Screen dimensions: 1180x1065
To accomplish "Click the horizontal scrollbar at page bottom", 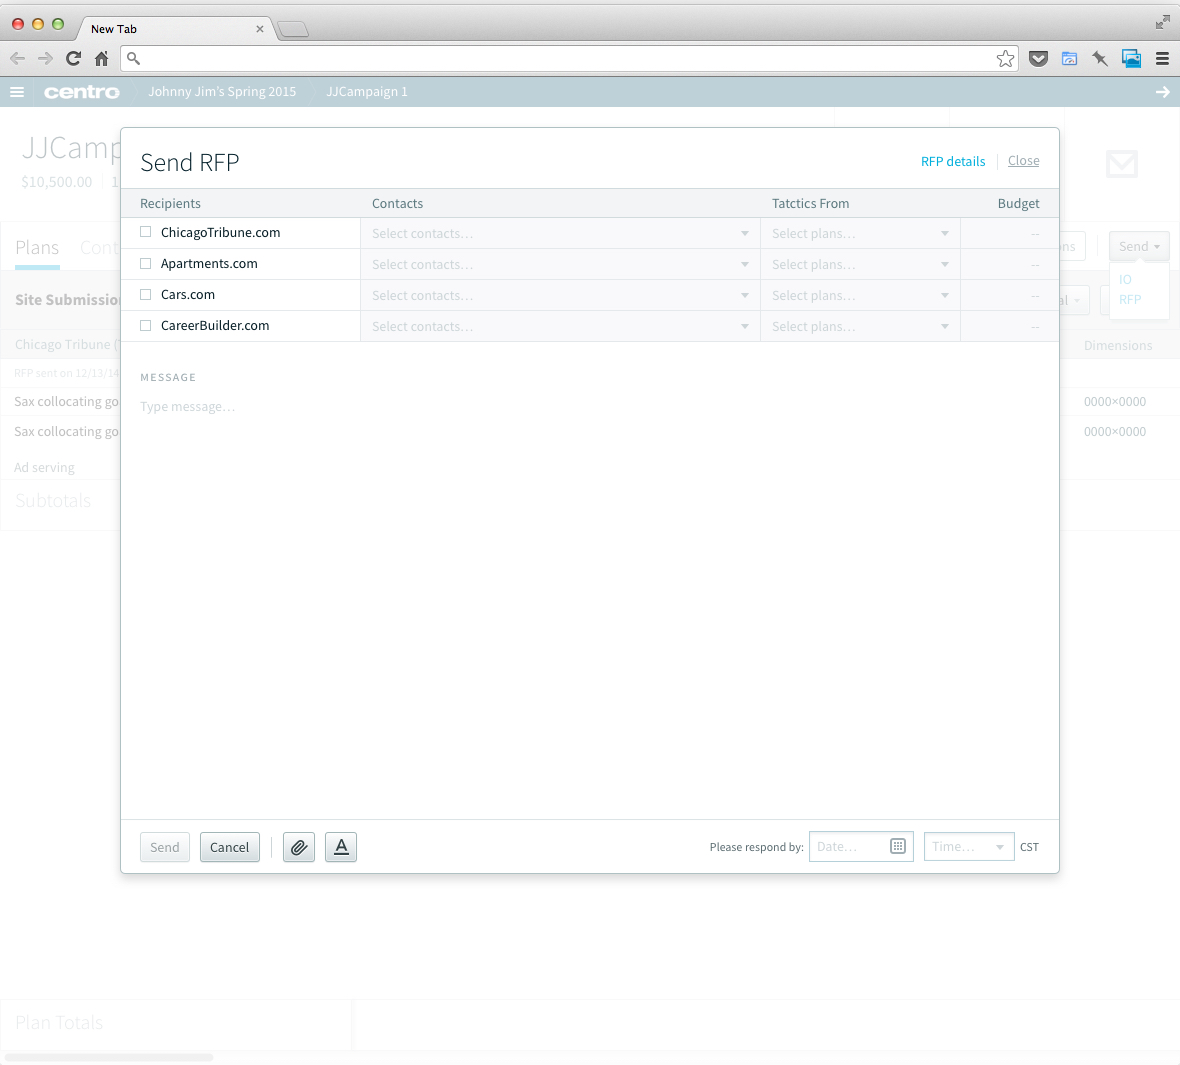I will tap(108, 1057).
